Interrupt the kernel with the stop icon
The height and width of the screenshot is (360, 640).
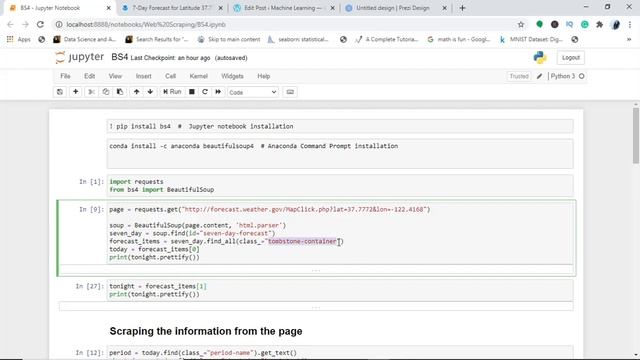pos(191,92)
